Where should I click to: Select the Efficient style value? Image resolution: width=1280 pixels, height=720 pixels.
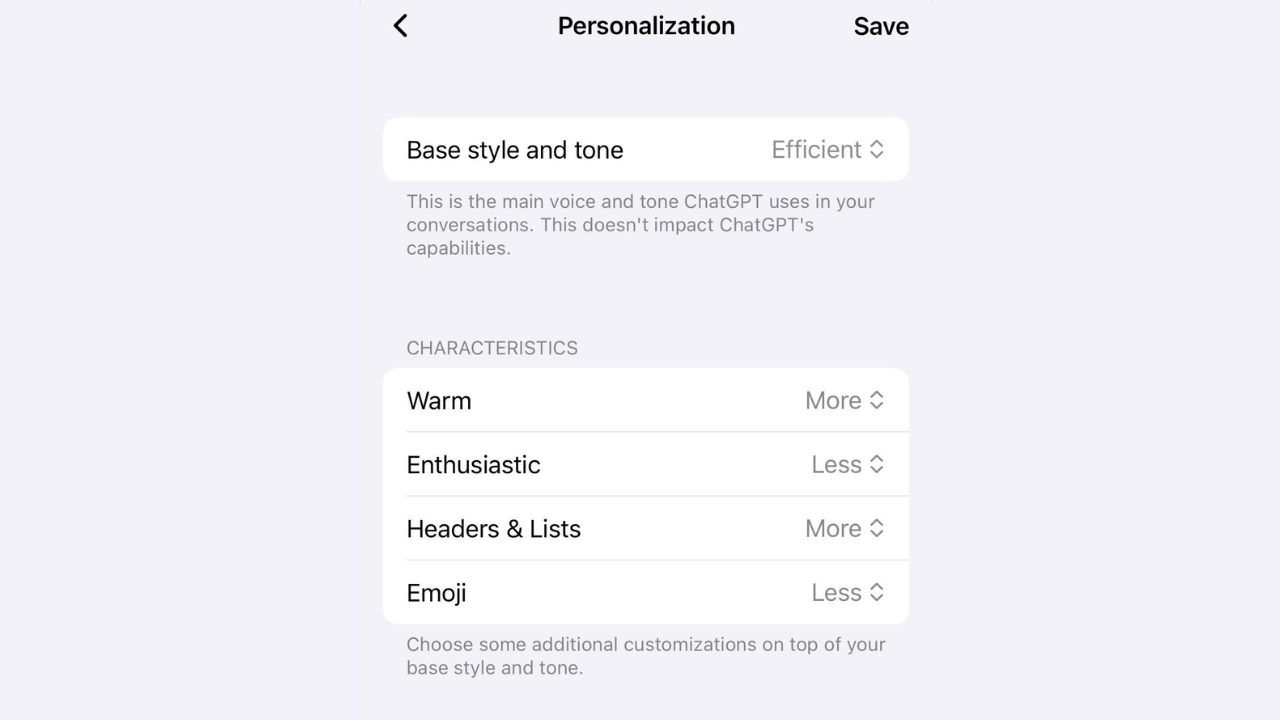click(815, 148)
